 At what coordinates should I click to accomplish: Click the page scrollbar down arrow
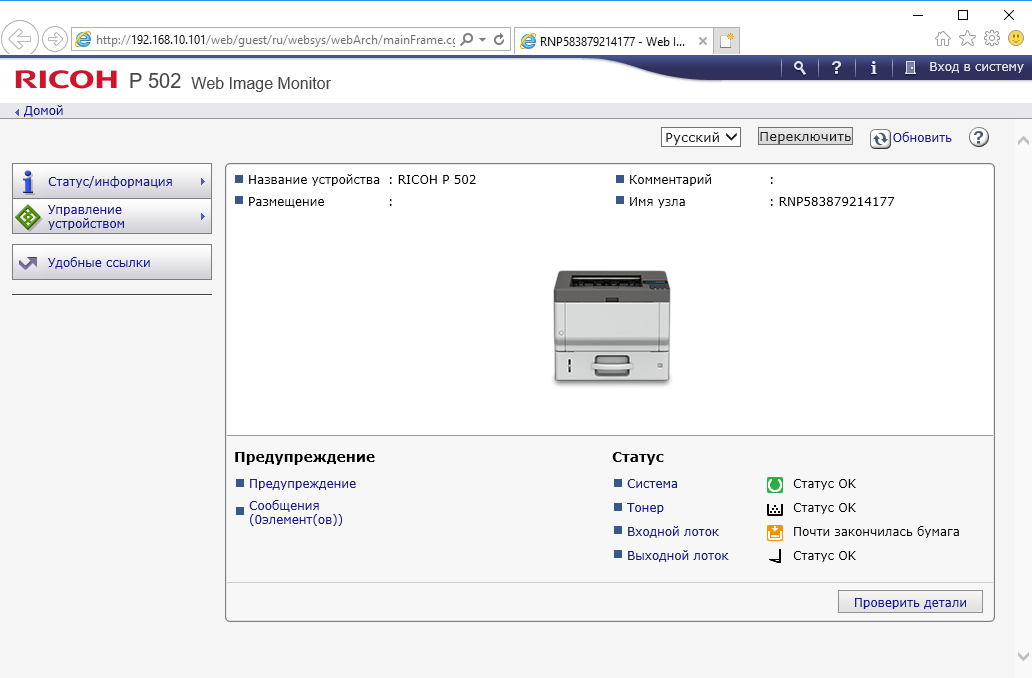click(x=1023, y=656)
